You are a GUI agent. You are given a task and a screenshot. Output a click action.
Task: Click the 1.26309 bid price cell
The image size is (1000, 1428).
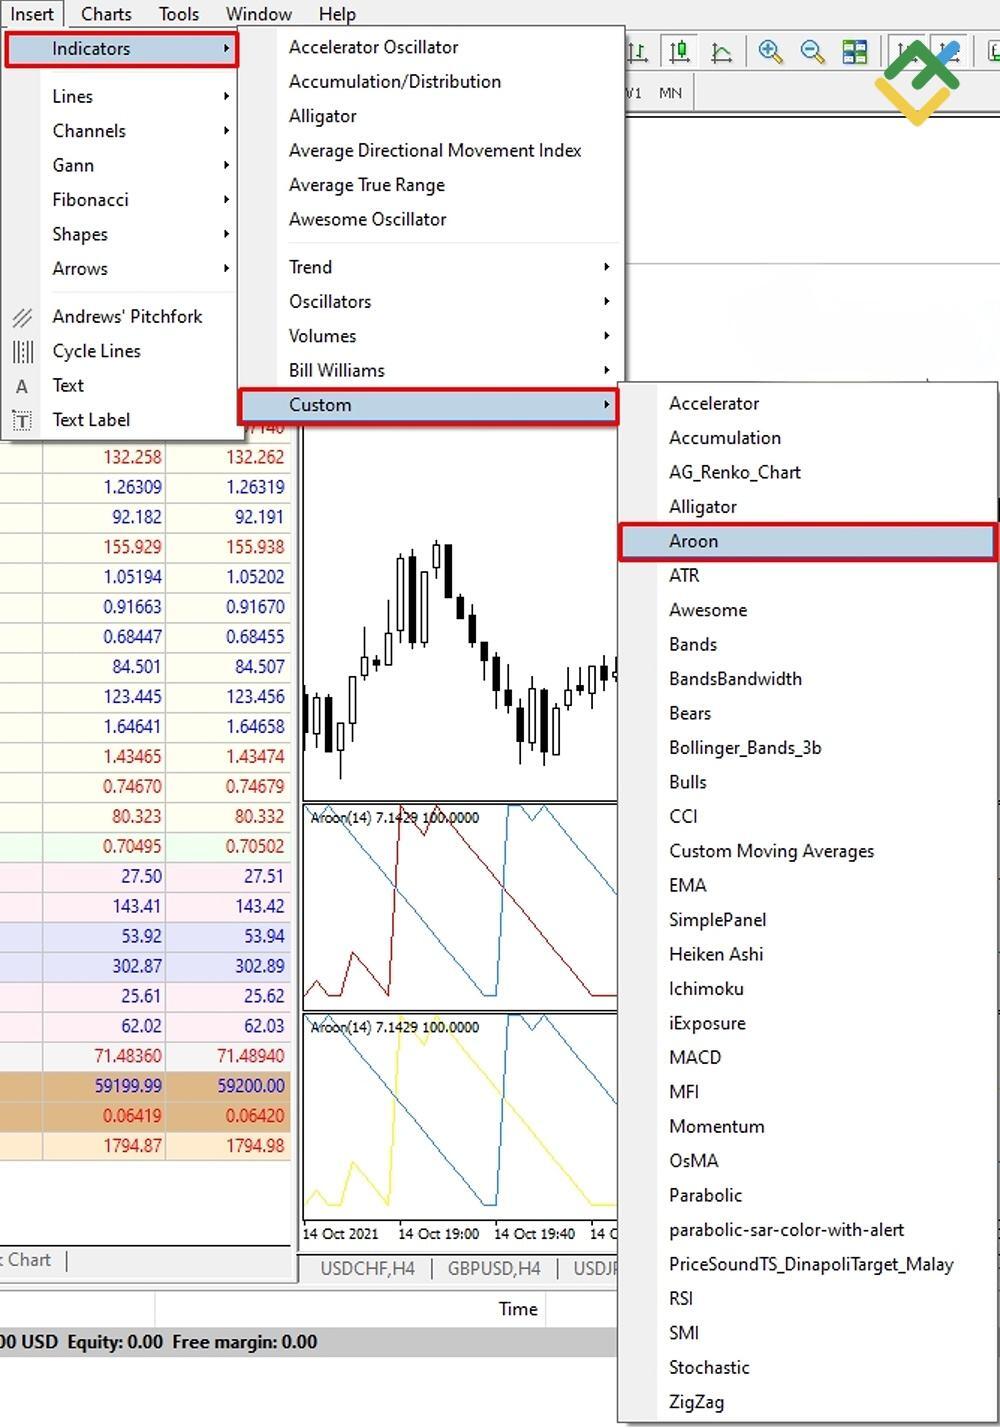point(104,487)
